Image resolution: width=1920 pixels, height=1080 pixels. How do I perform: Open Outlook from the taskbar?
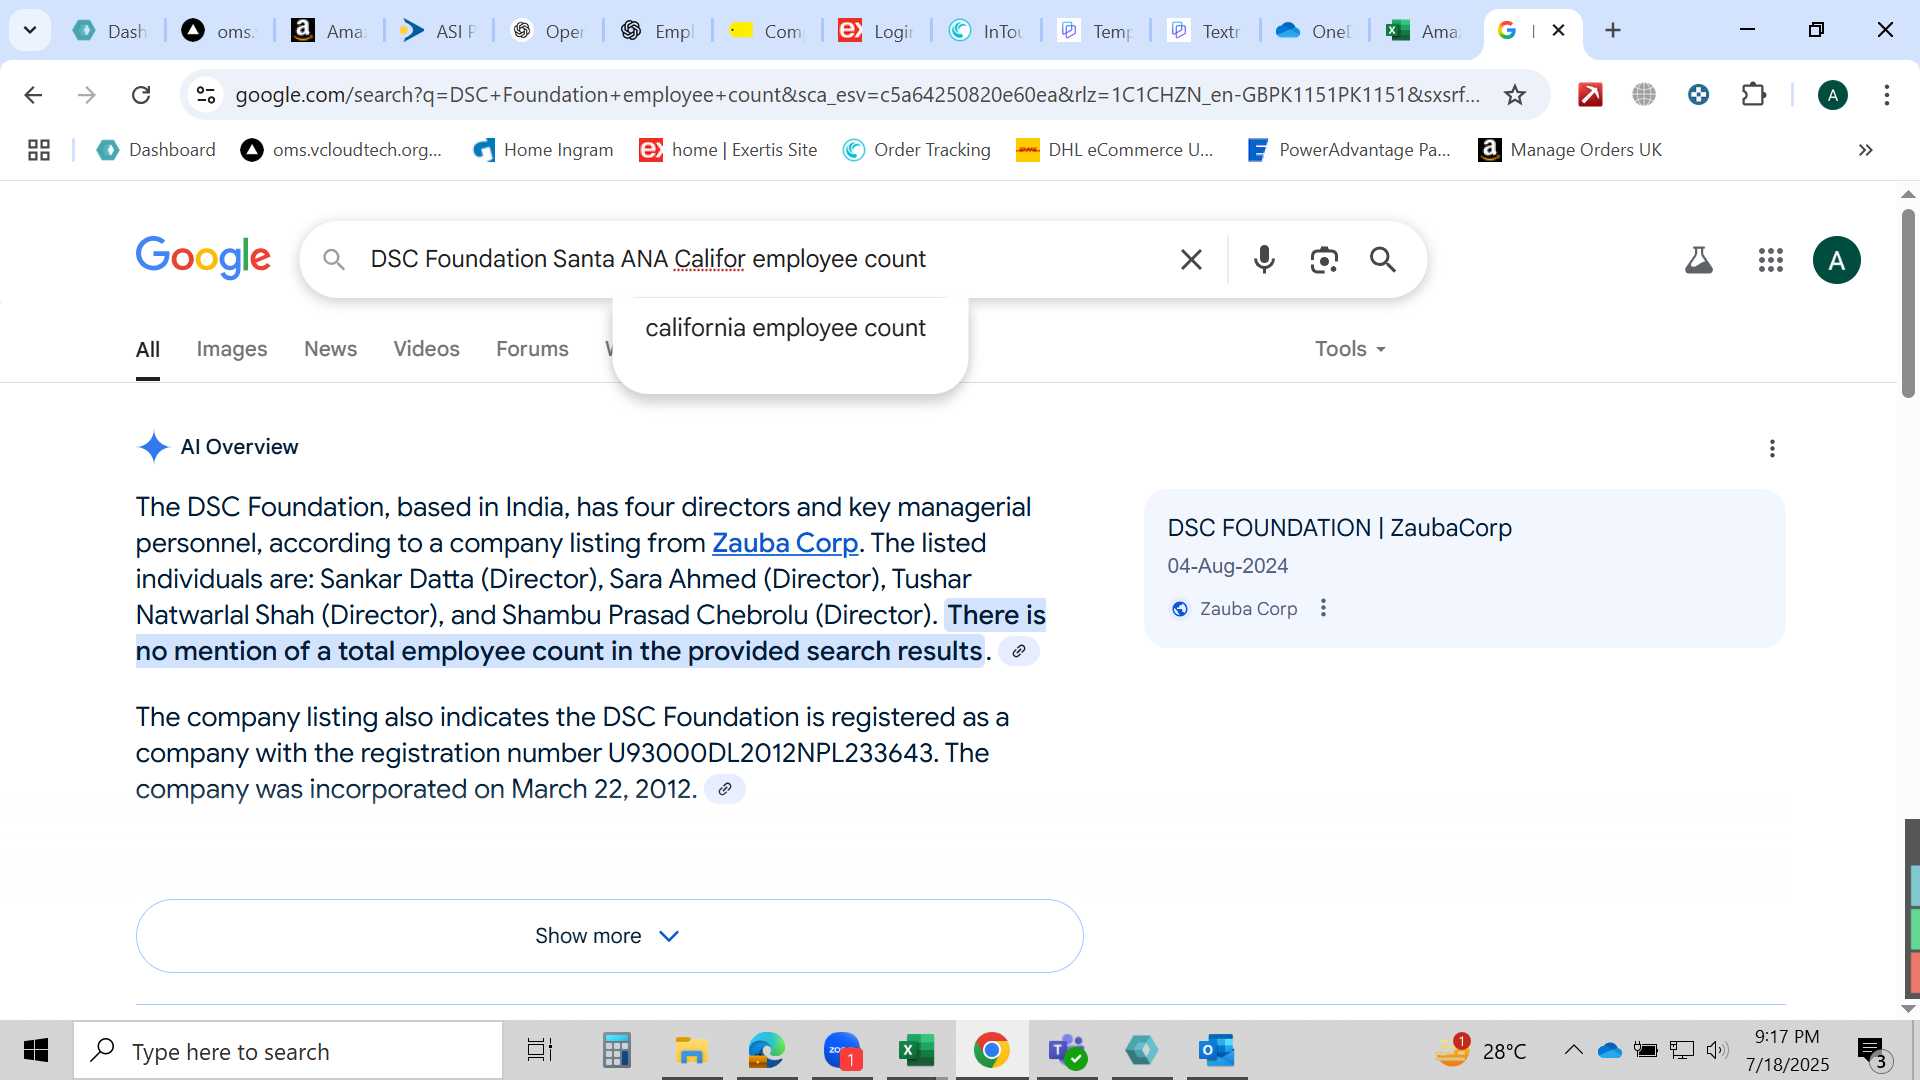(x=1217, y=1051)
